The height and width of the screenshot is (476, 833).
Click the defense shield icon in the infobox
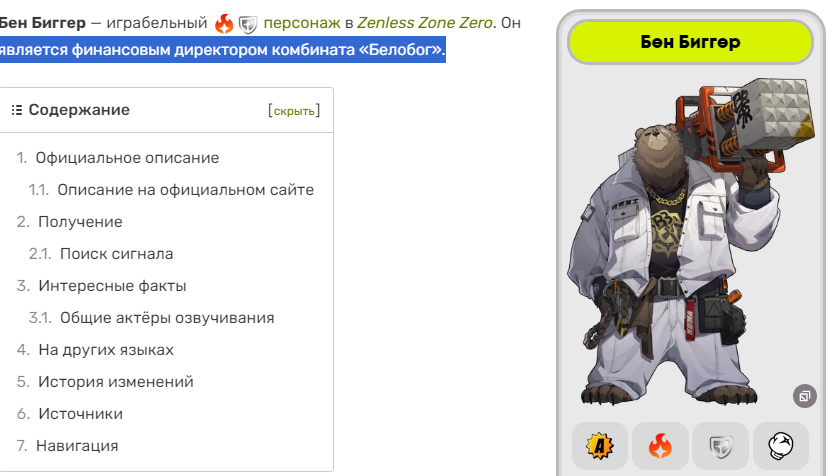(x=721, y=446)
